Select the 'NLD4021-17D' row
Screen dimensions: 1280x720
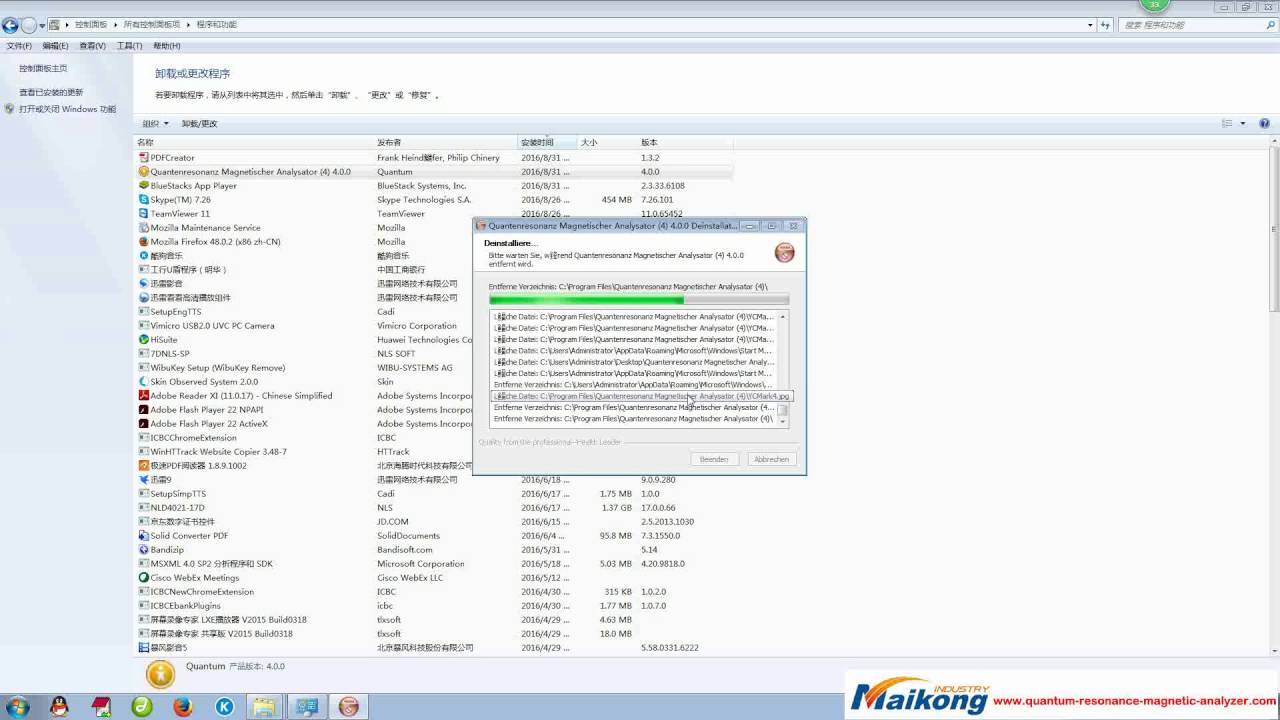434,508
